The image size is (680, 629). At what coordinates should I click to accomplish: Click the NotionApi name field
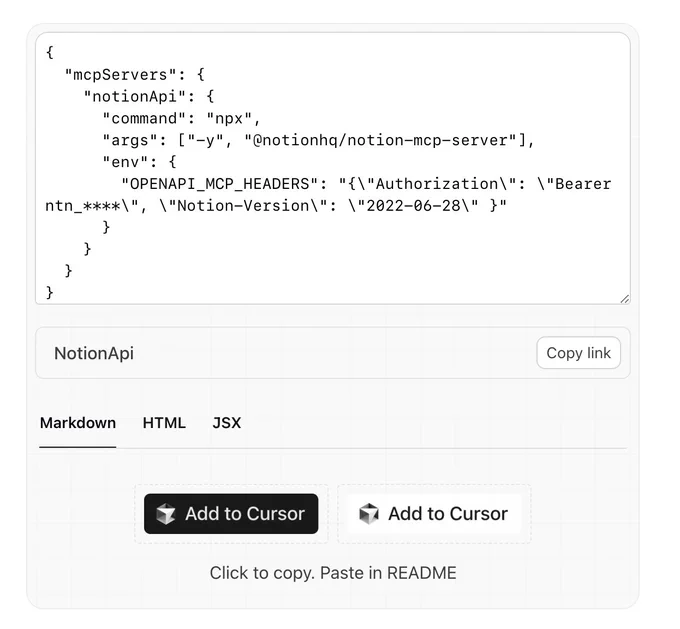coord(333,353)
